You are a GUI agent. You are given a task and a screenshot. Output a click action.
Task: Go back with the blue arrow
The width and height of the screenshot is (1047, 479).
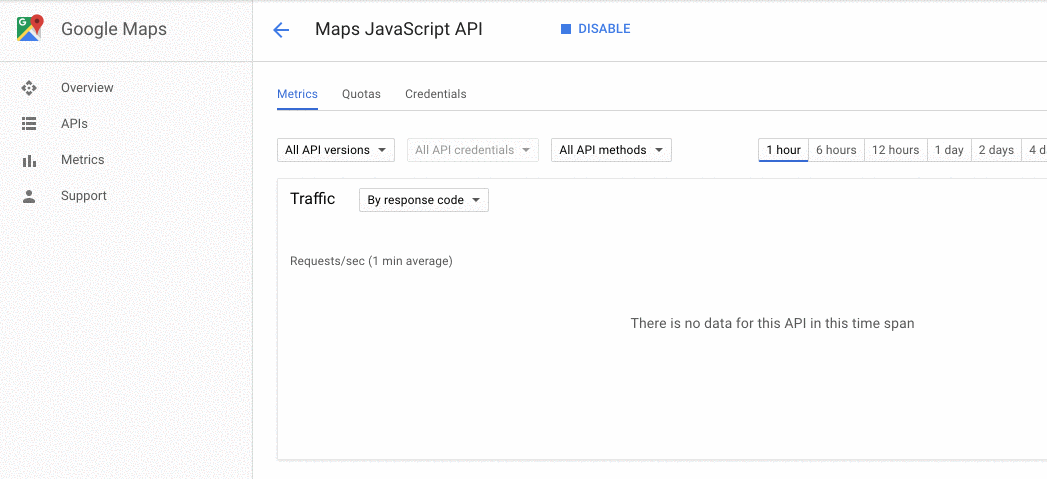(x=281, y=30)
